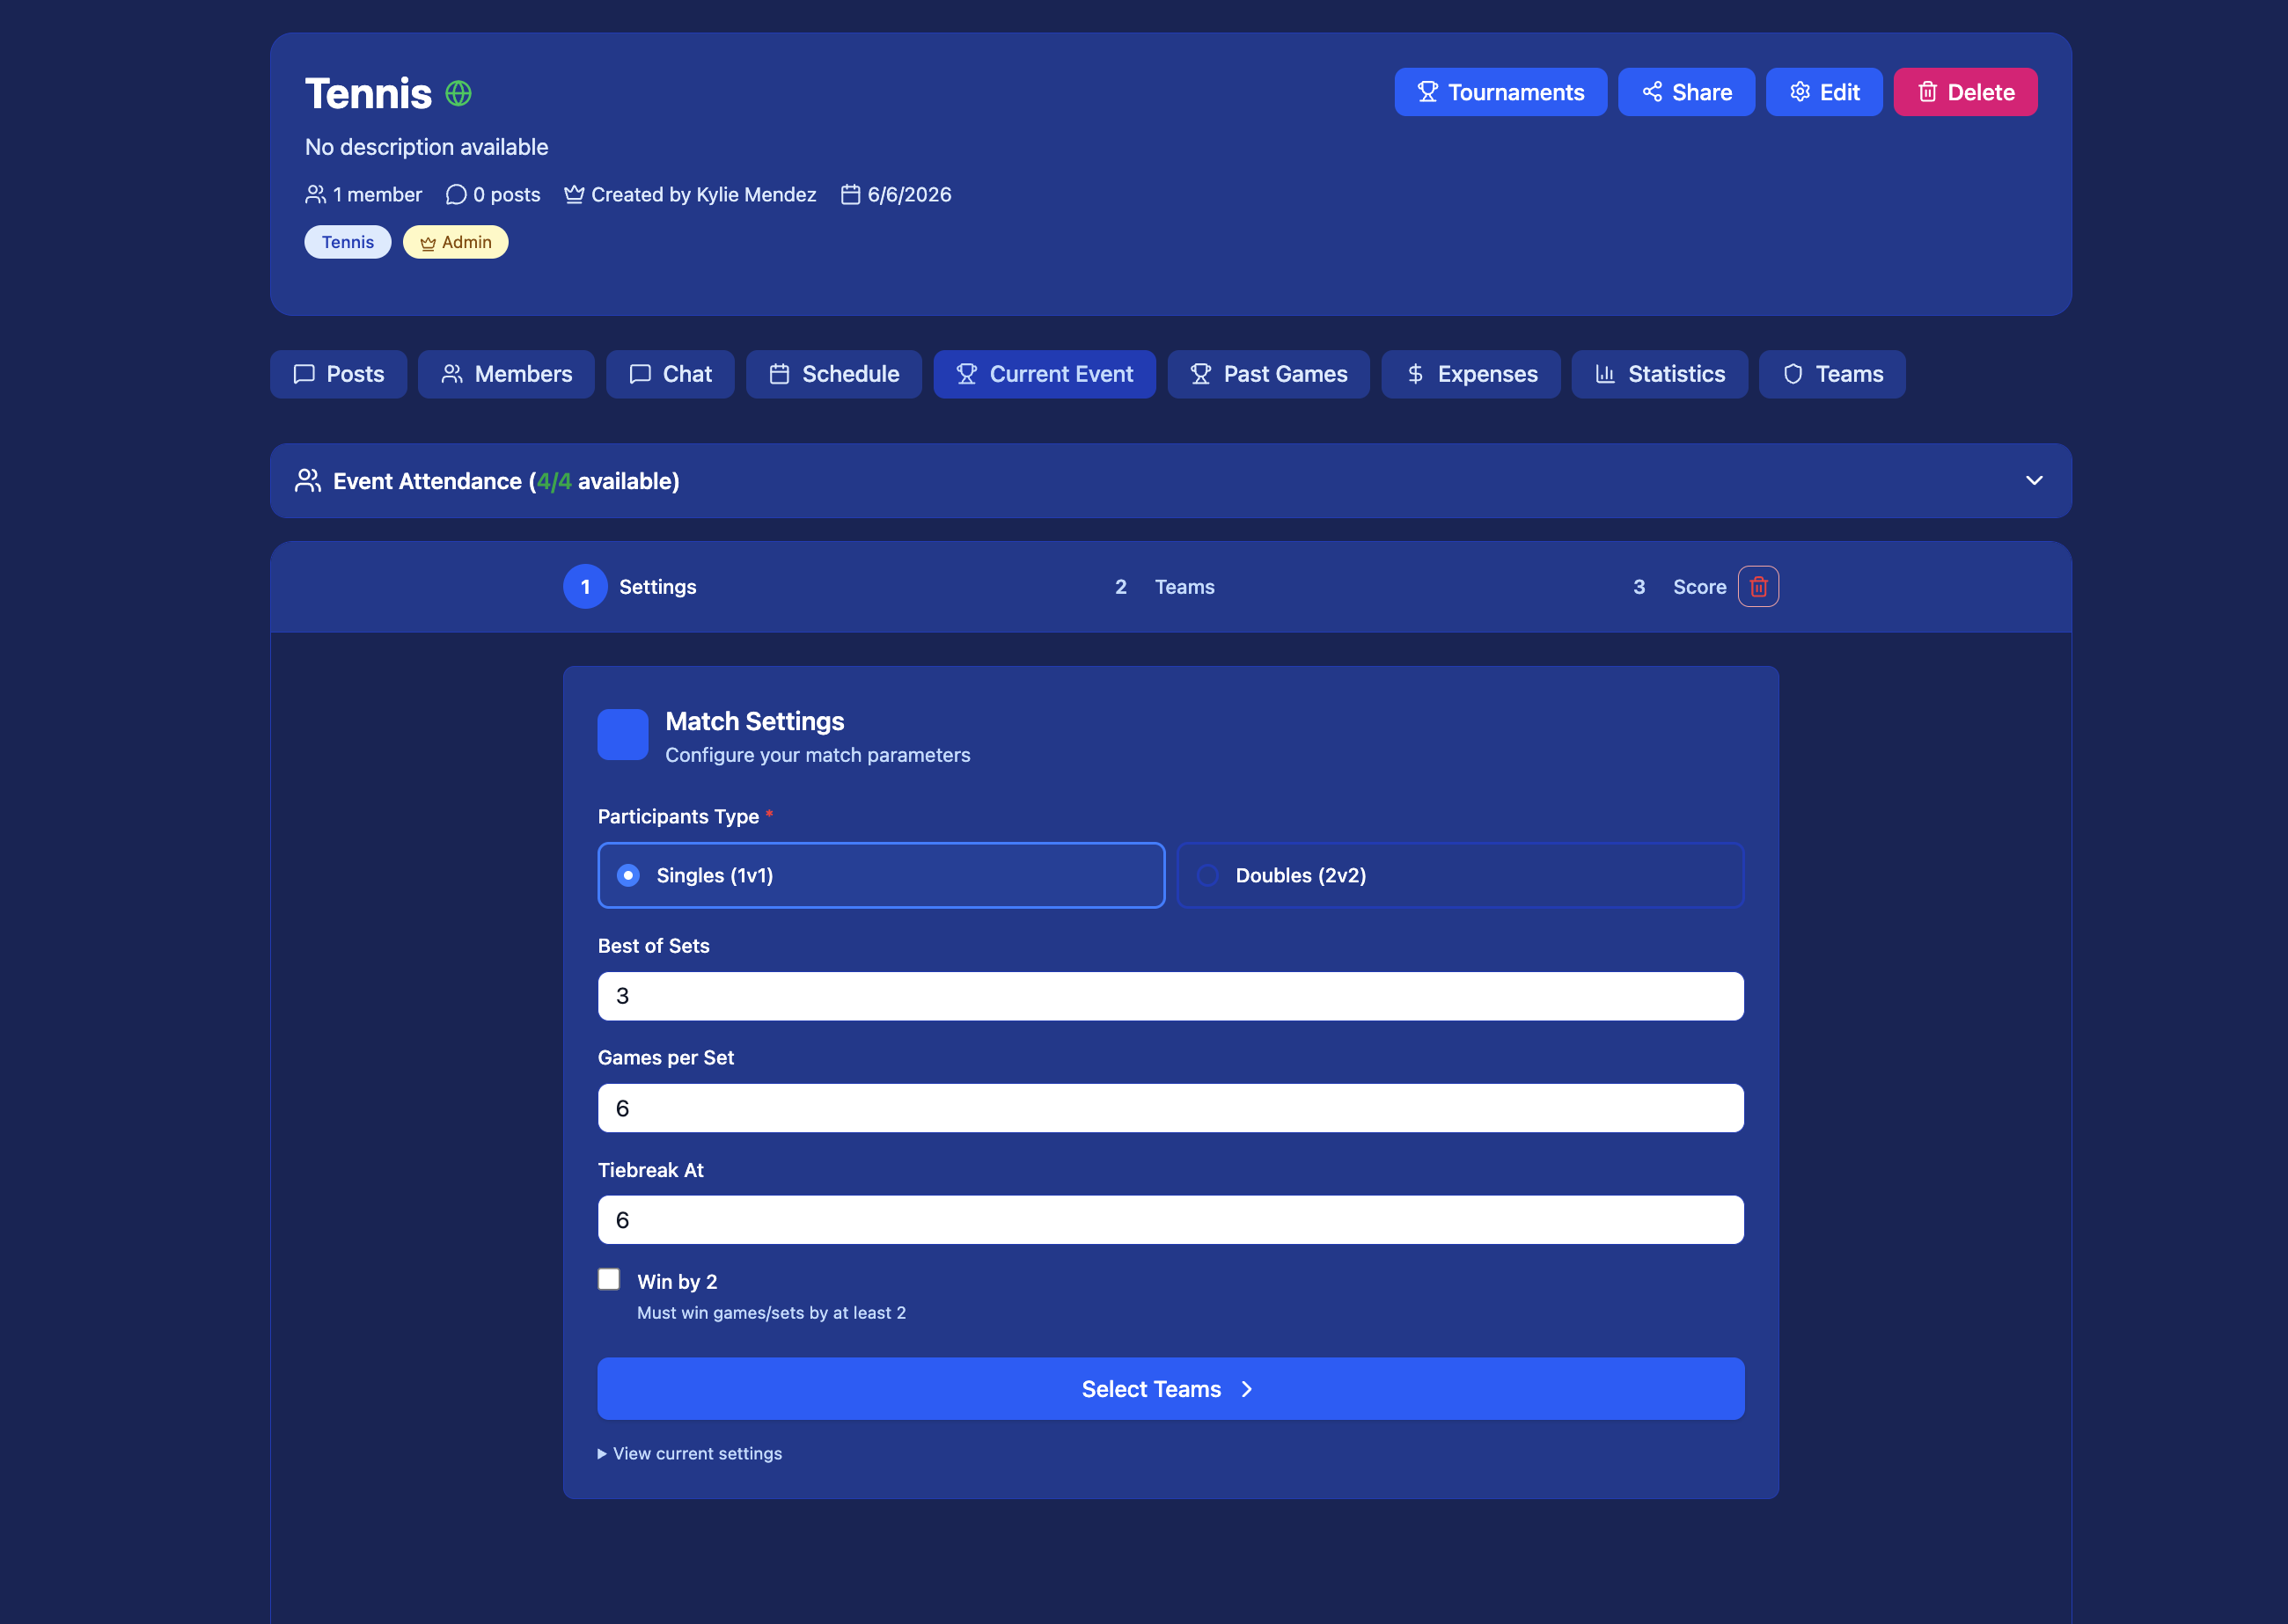Go to step 2 Teams
The image size is (2288, 1624).
pyautogui.click(x=1164, y=587)
